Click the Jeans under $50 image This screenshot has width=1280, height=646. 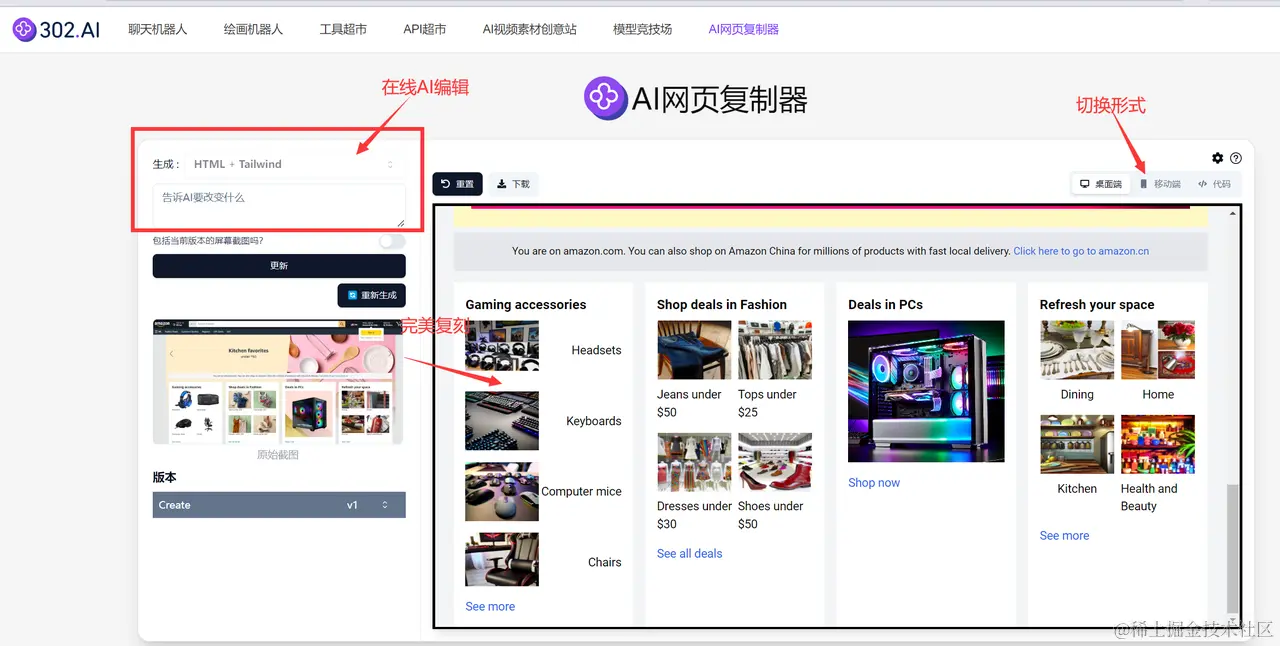click(x=694, y=350)
